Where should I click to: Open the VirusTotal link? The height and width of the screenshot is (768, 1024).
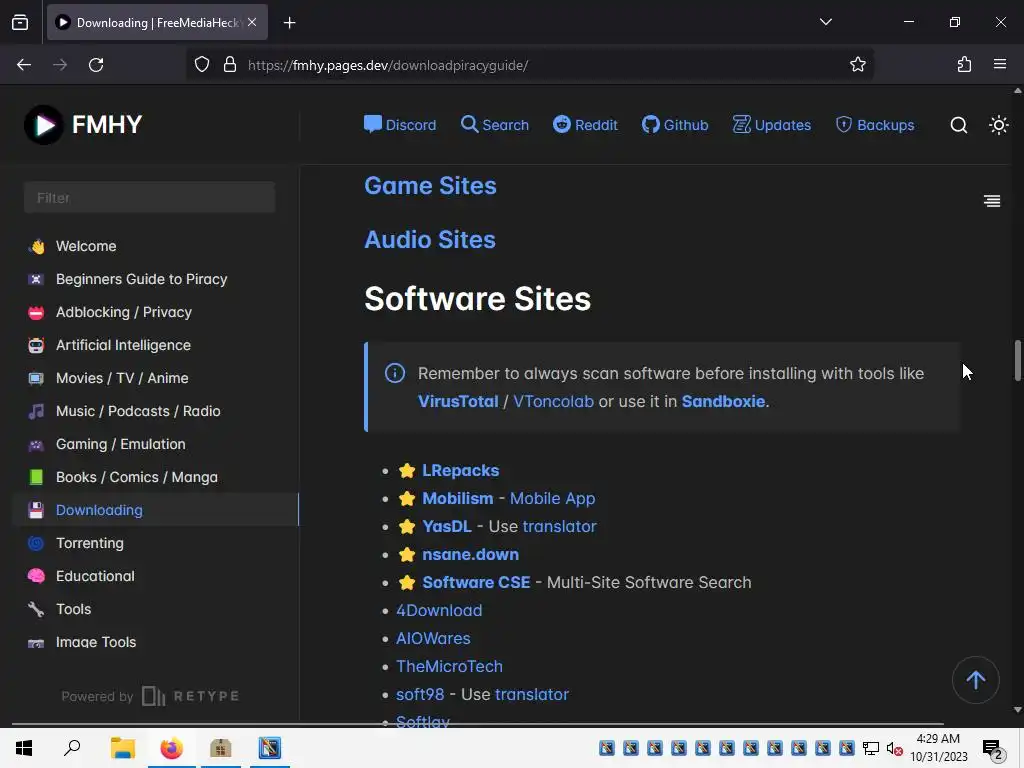[458, 402]
